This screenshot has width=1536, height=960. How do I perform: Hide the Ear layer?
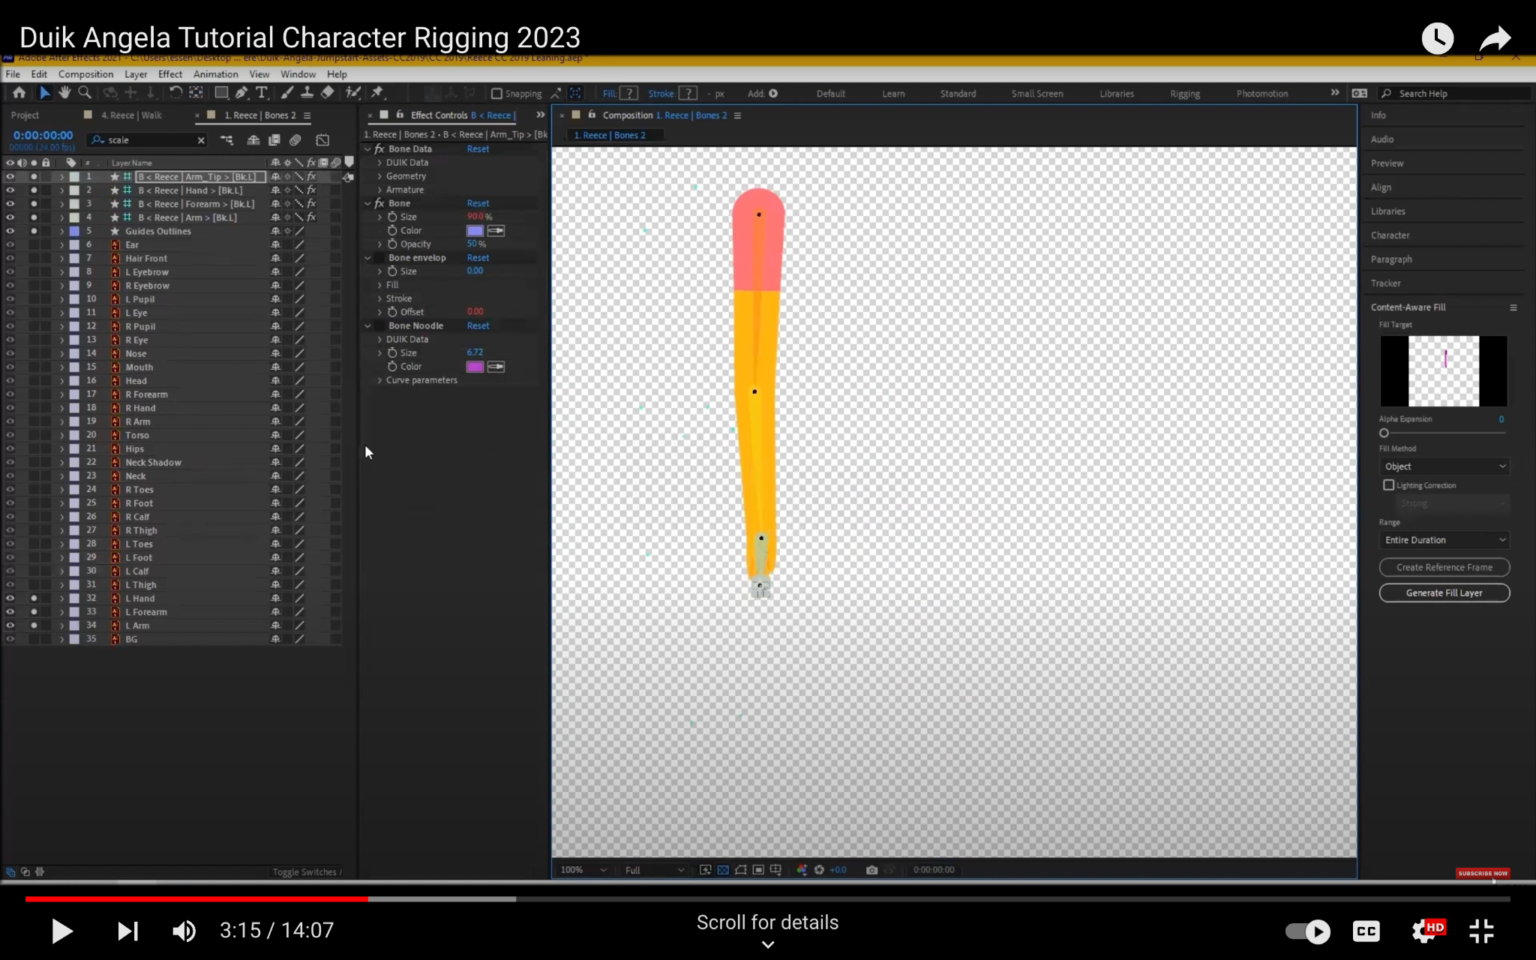[x=9, y=244]
